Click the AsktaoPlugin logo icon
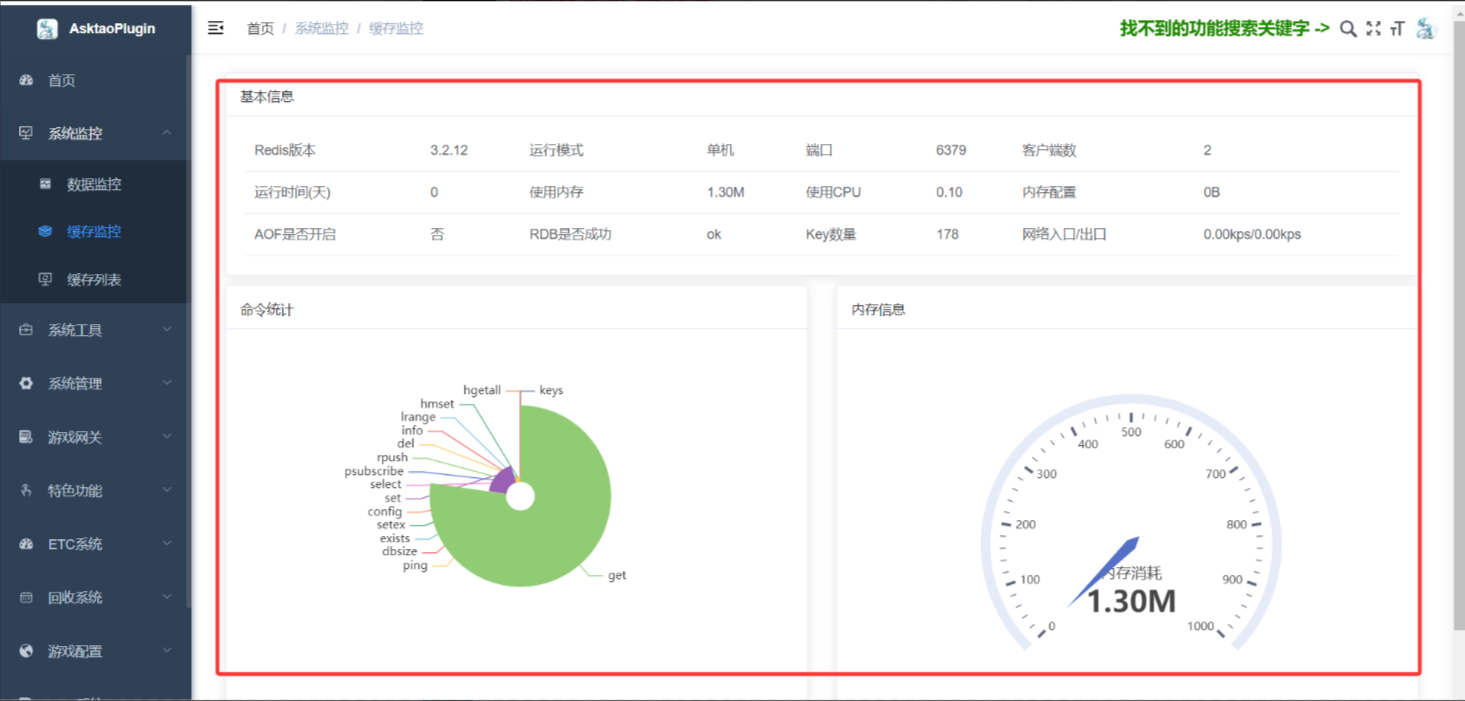This screenshot has height=701, width=1465. tap(47, 29)
